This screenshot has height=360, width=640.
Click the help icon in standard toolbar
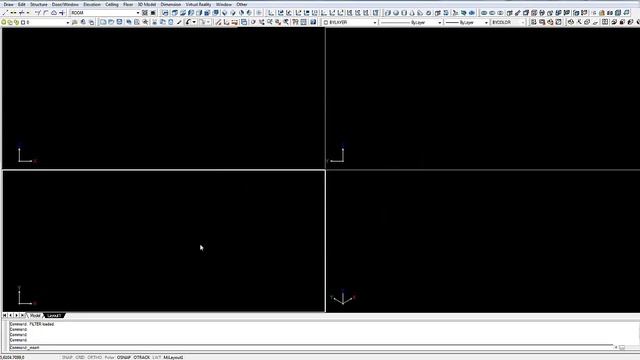[313, 22]
